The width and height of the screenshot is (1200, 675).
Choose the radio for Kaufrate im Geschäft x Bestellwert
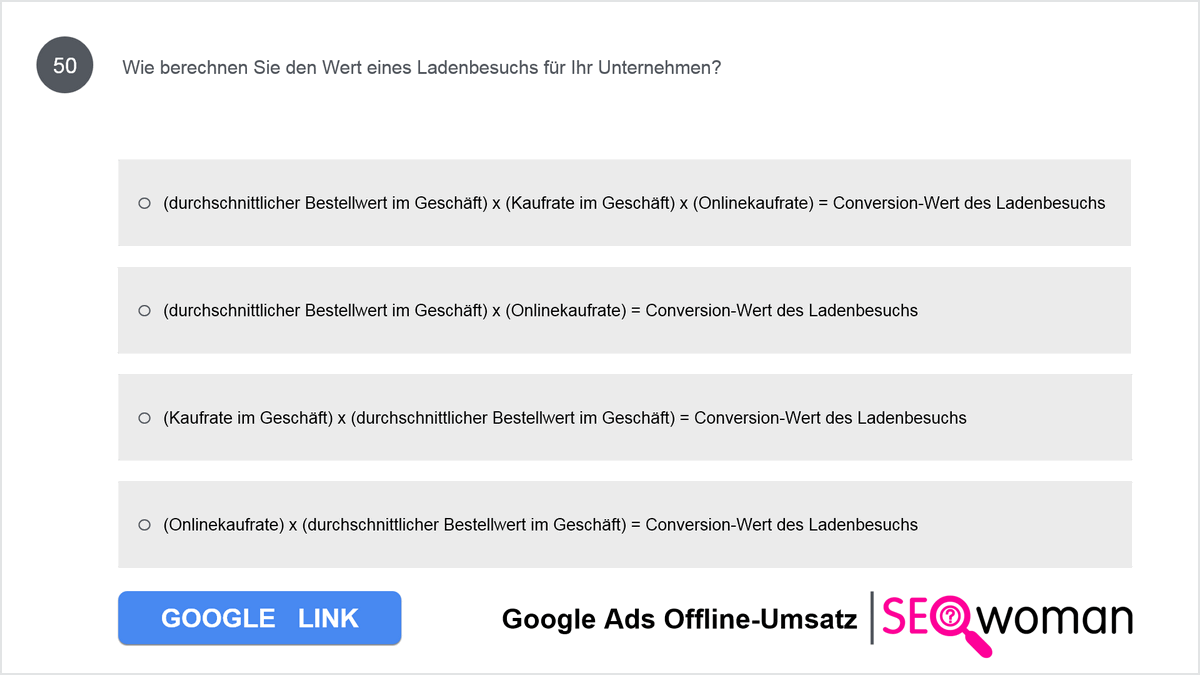144,418
